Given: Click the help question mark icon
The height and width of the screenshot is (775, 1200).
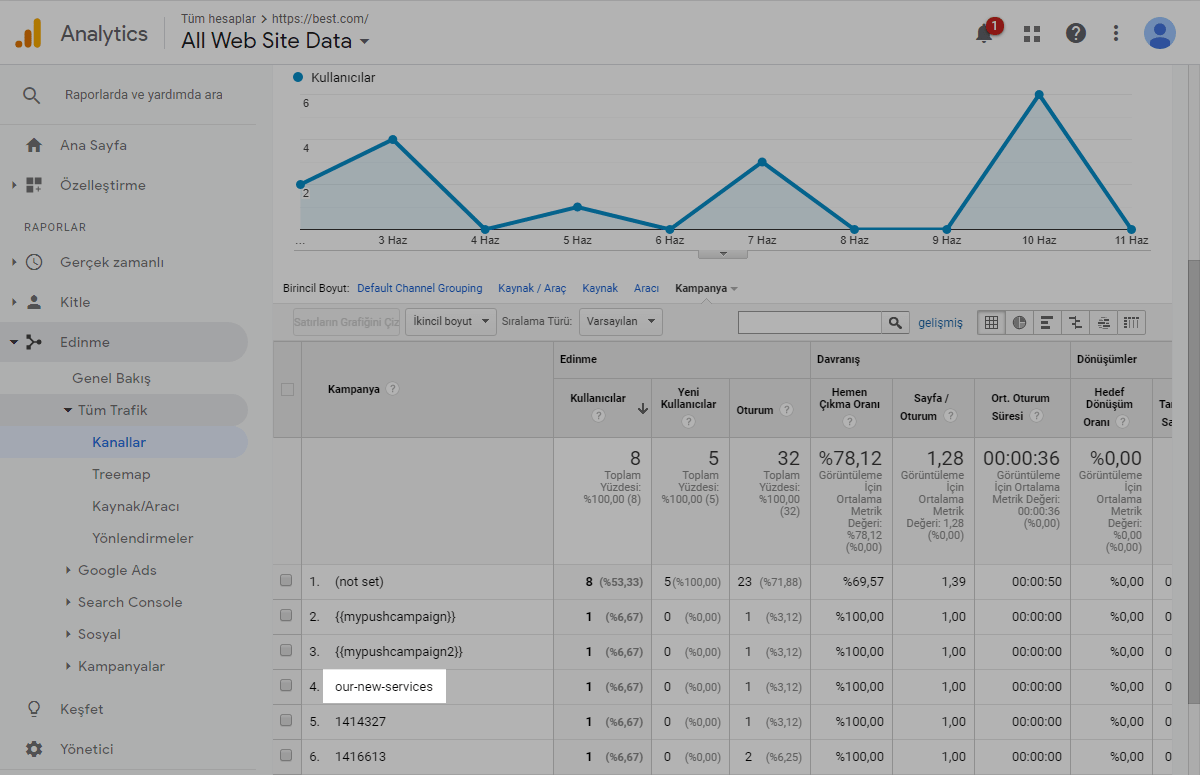Looking at the screenshot, I should click(1076, 34).
